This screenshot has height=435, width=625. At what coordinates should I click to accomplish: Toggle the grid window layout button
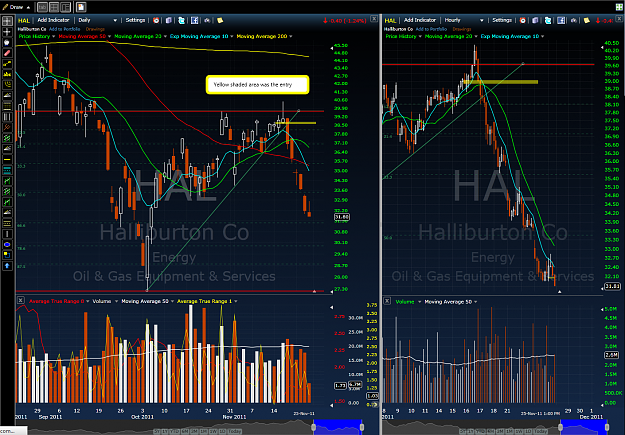(54, 7)
